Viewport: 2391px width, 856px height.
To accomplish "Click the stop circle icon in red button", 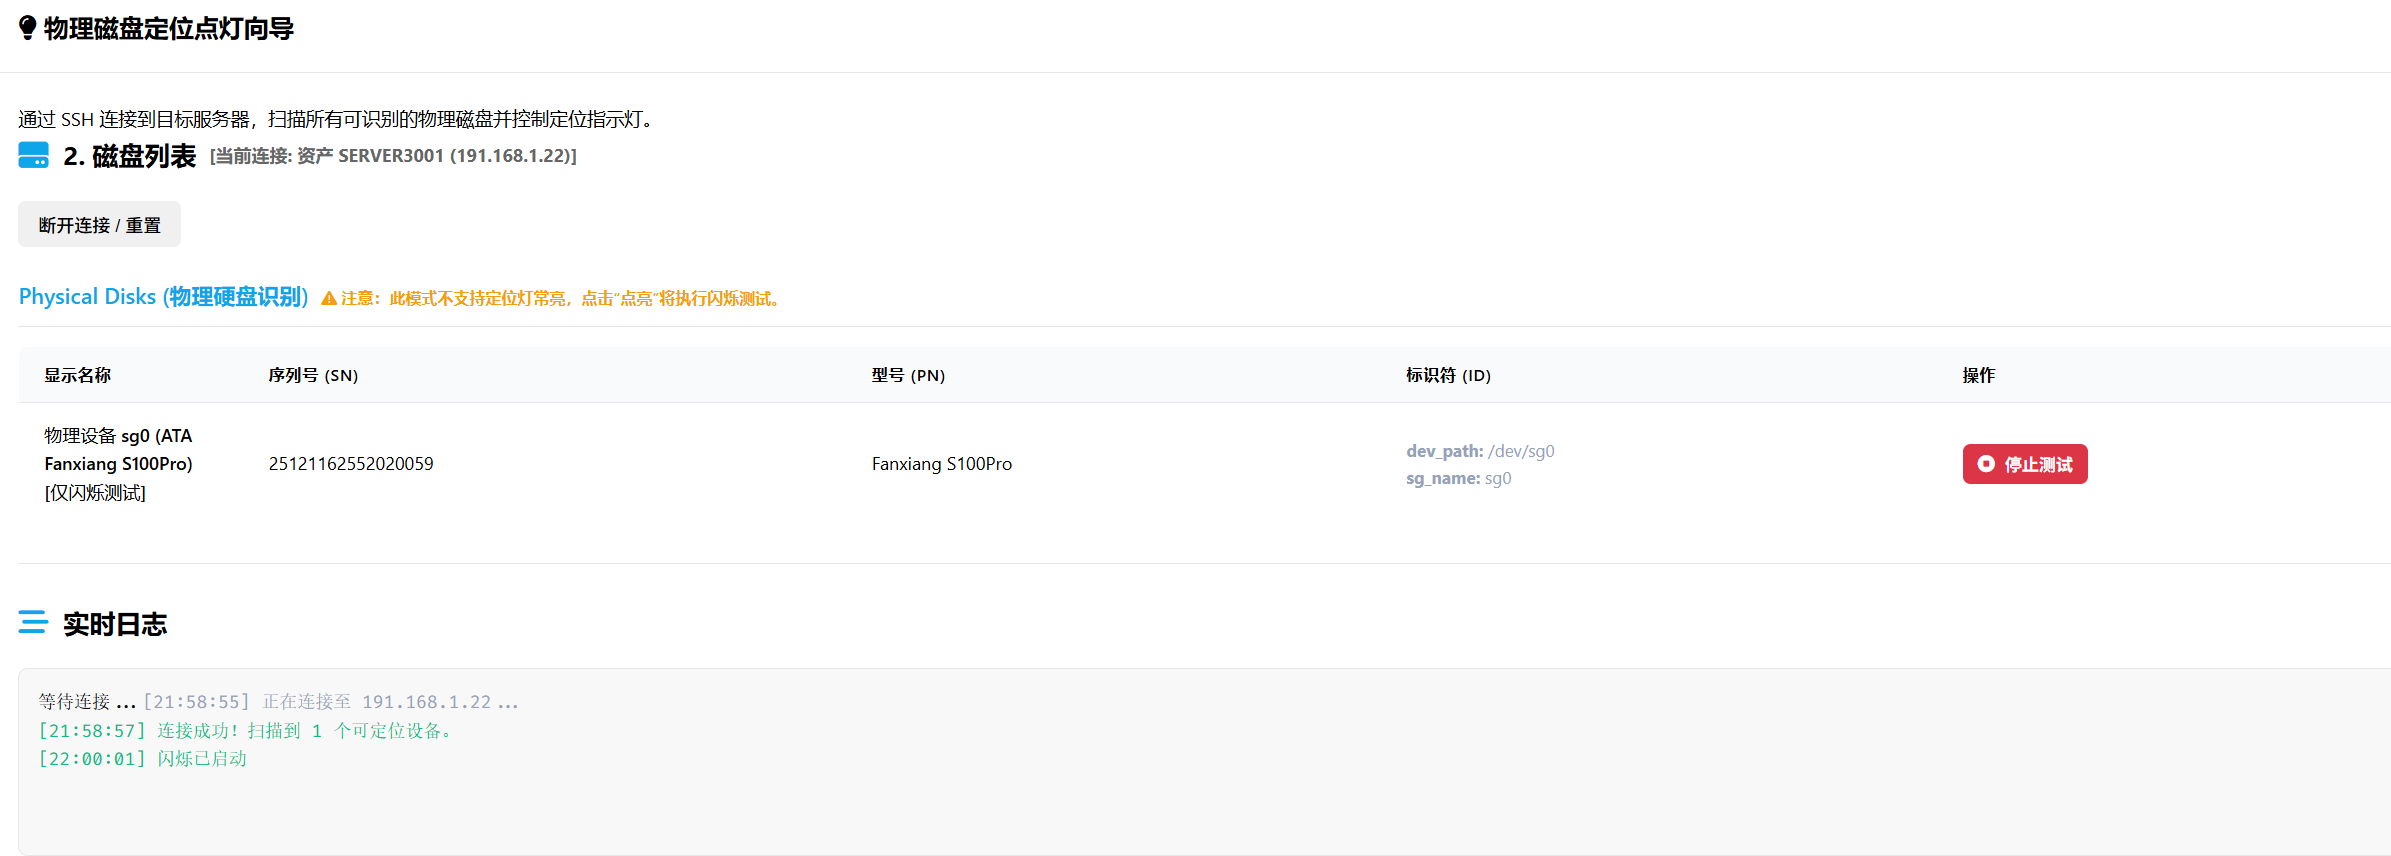I will tap(1986, 464).
